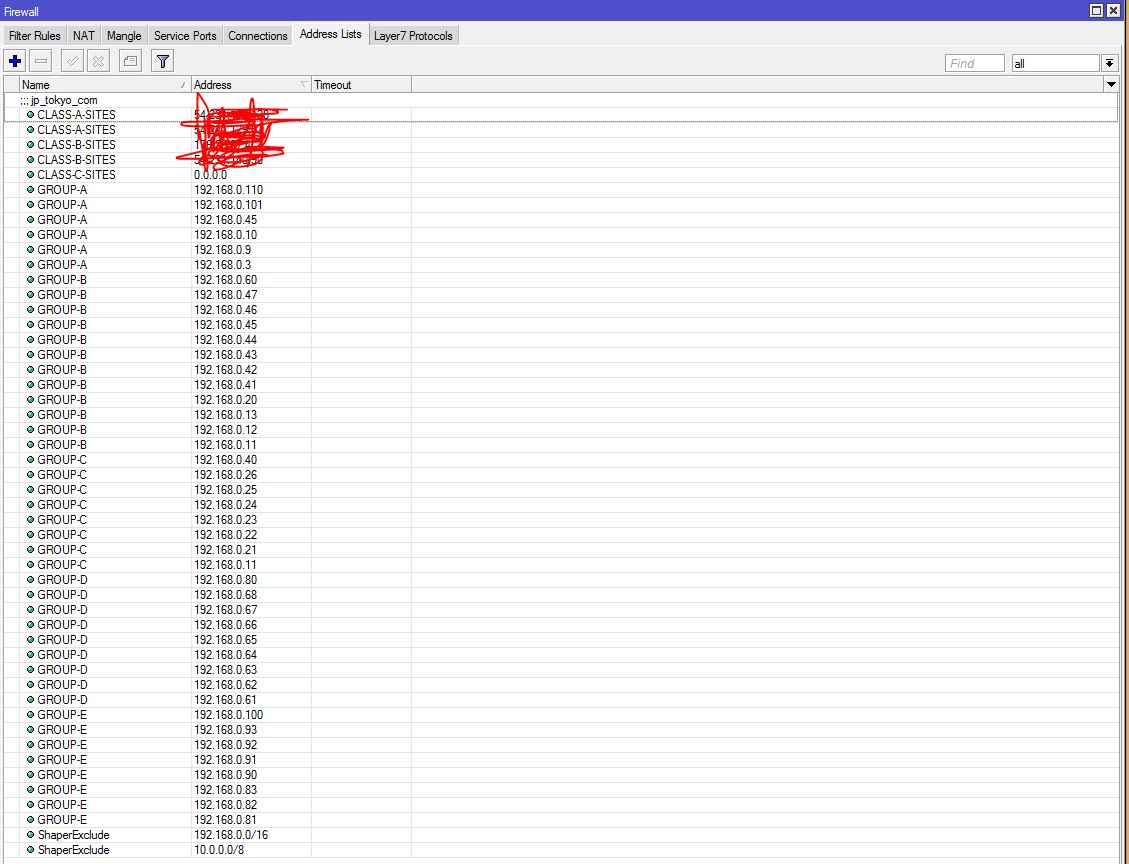Image resolution: width=1129 pixels, height=864 pixels.
Task: Click the Timeout column header
Action: tap(361, 85)
